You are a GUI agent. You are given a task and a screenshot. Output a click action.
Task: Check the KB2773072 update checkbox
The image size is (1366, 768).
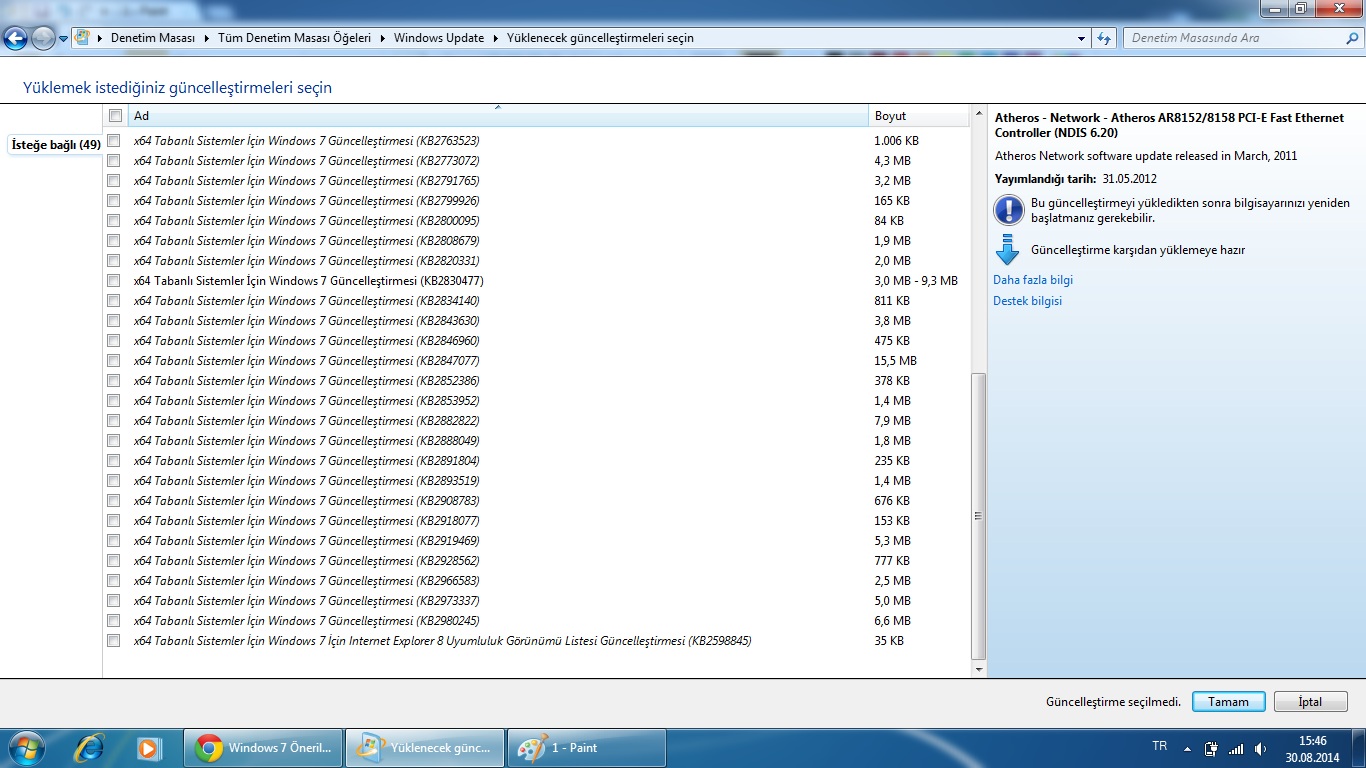114,160
